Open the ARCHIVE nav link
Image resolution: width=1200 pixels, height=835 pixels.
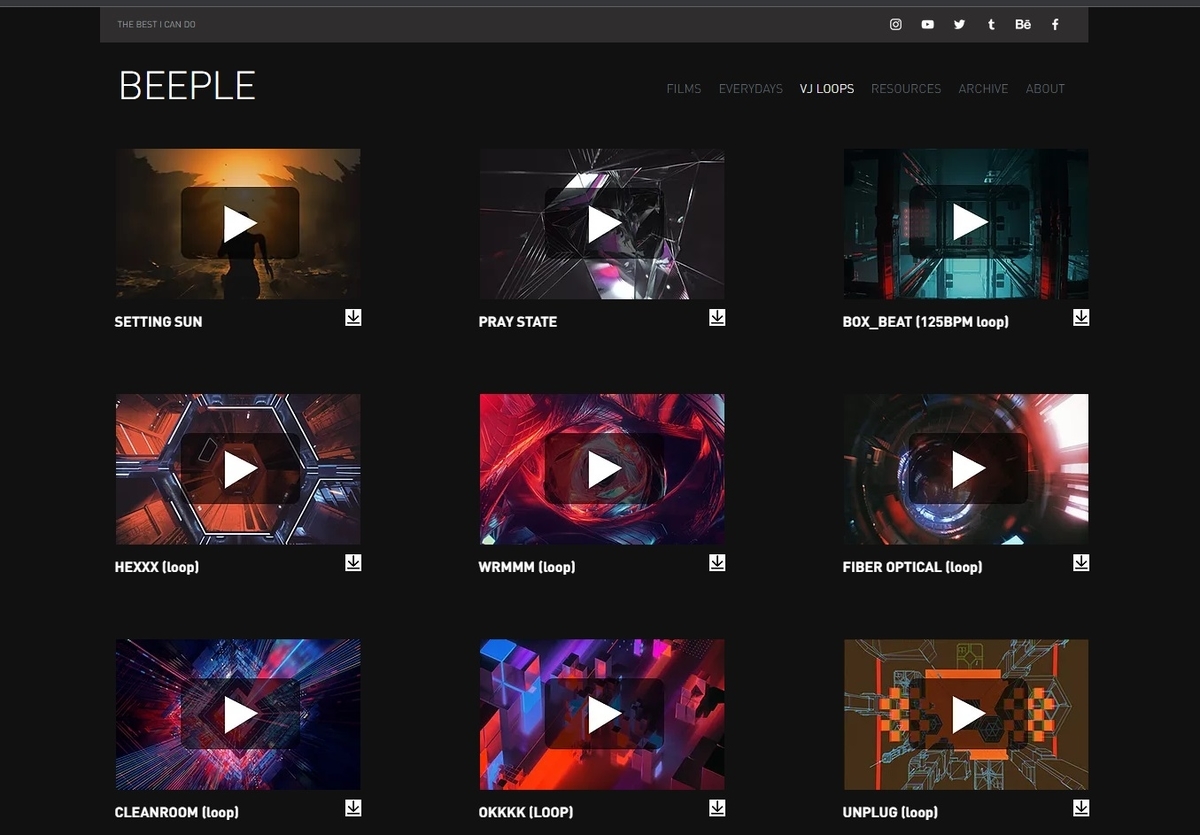click(x=983, y=89)
